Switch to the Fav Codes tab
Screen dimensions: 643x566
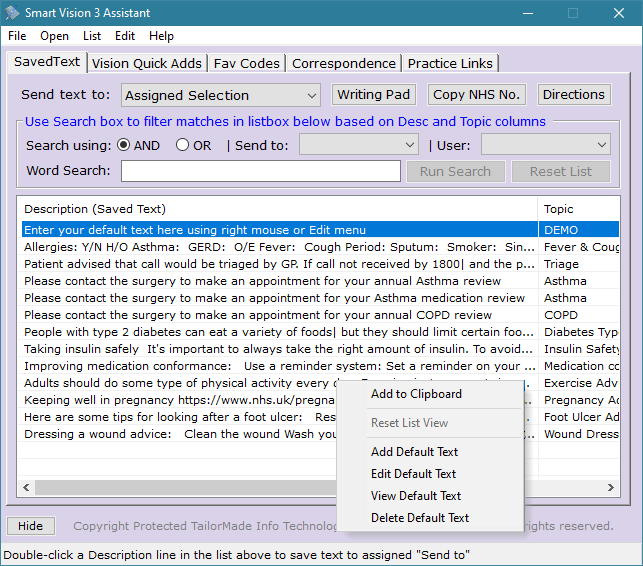pyautogui.click(x=246, y=64)
